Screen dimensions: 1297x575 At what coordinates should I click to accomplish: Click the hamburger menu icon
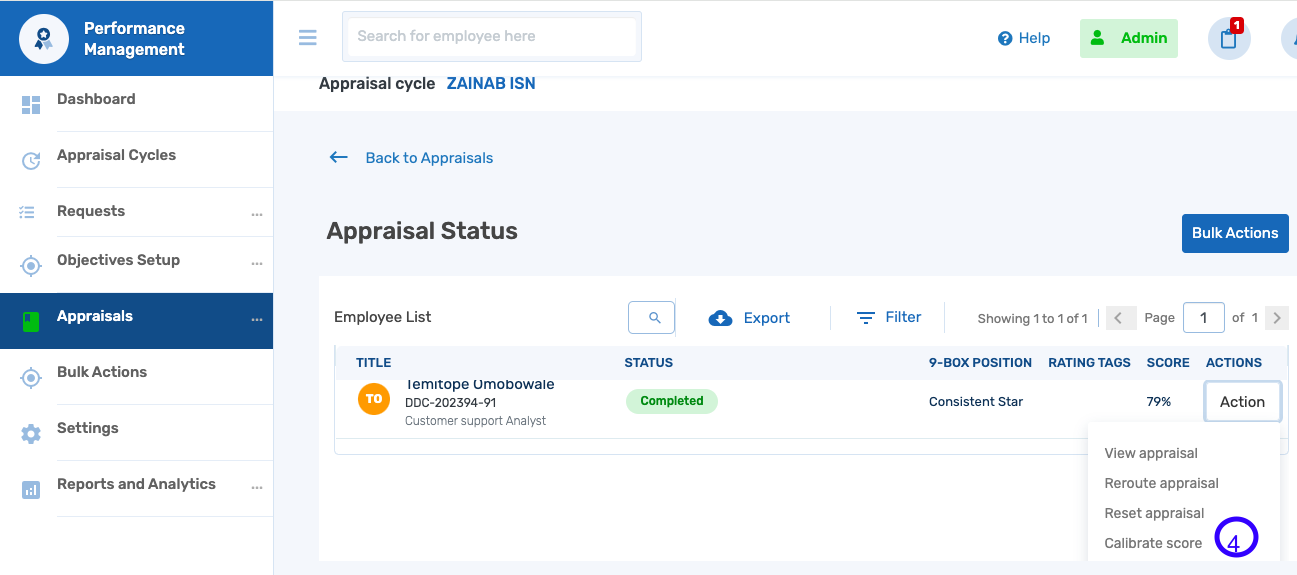point(308,38)
